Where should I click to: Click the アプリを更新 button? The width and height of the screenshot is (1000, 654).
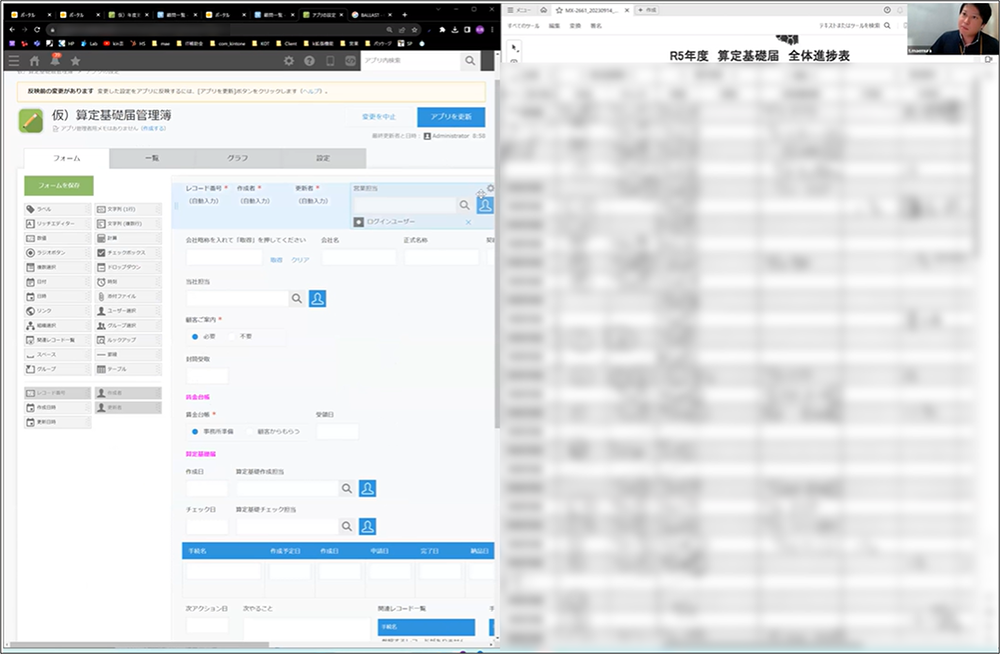(x=451, y=117)
